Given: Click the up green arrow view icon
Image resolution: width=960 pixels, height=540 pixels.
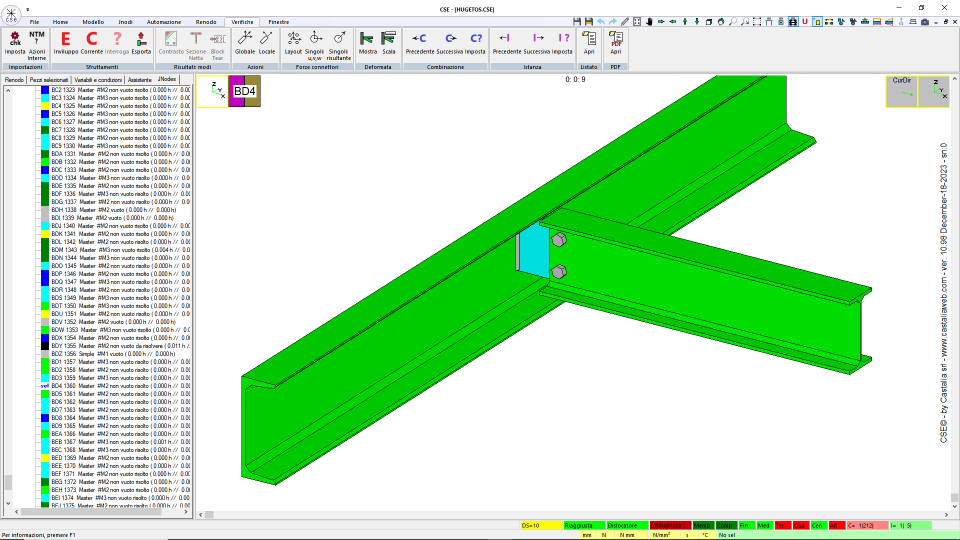Looking at the screenshot, I should 685,21.
